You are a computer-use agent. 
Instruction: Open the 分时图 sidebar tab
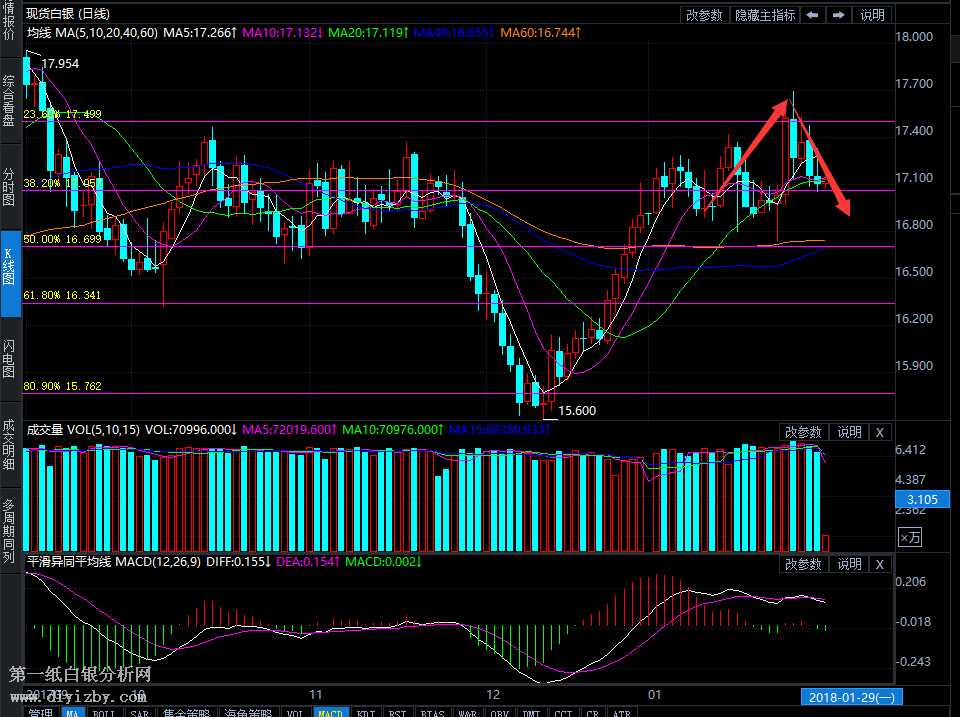9,186
